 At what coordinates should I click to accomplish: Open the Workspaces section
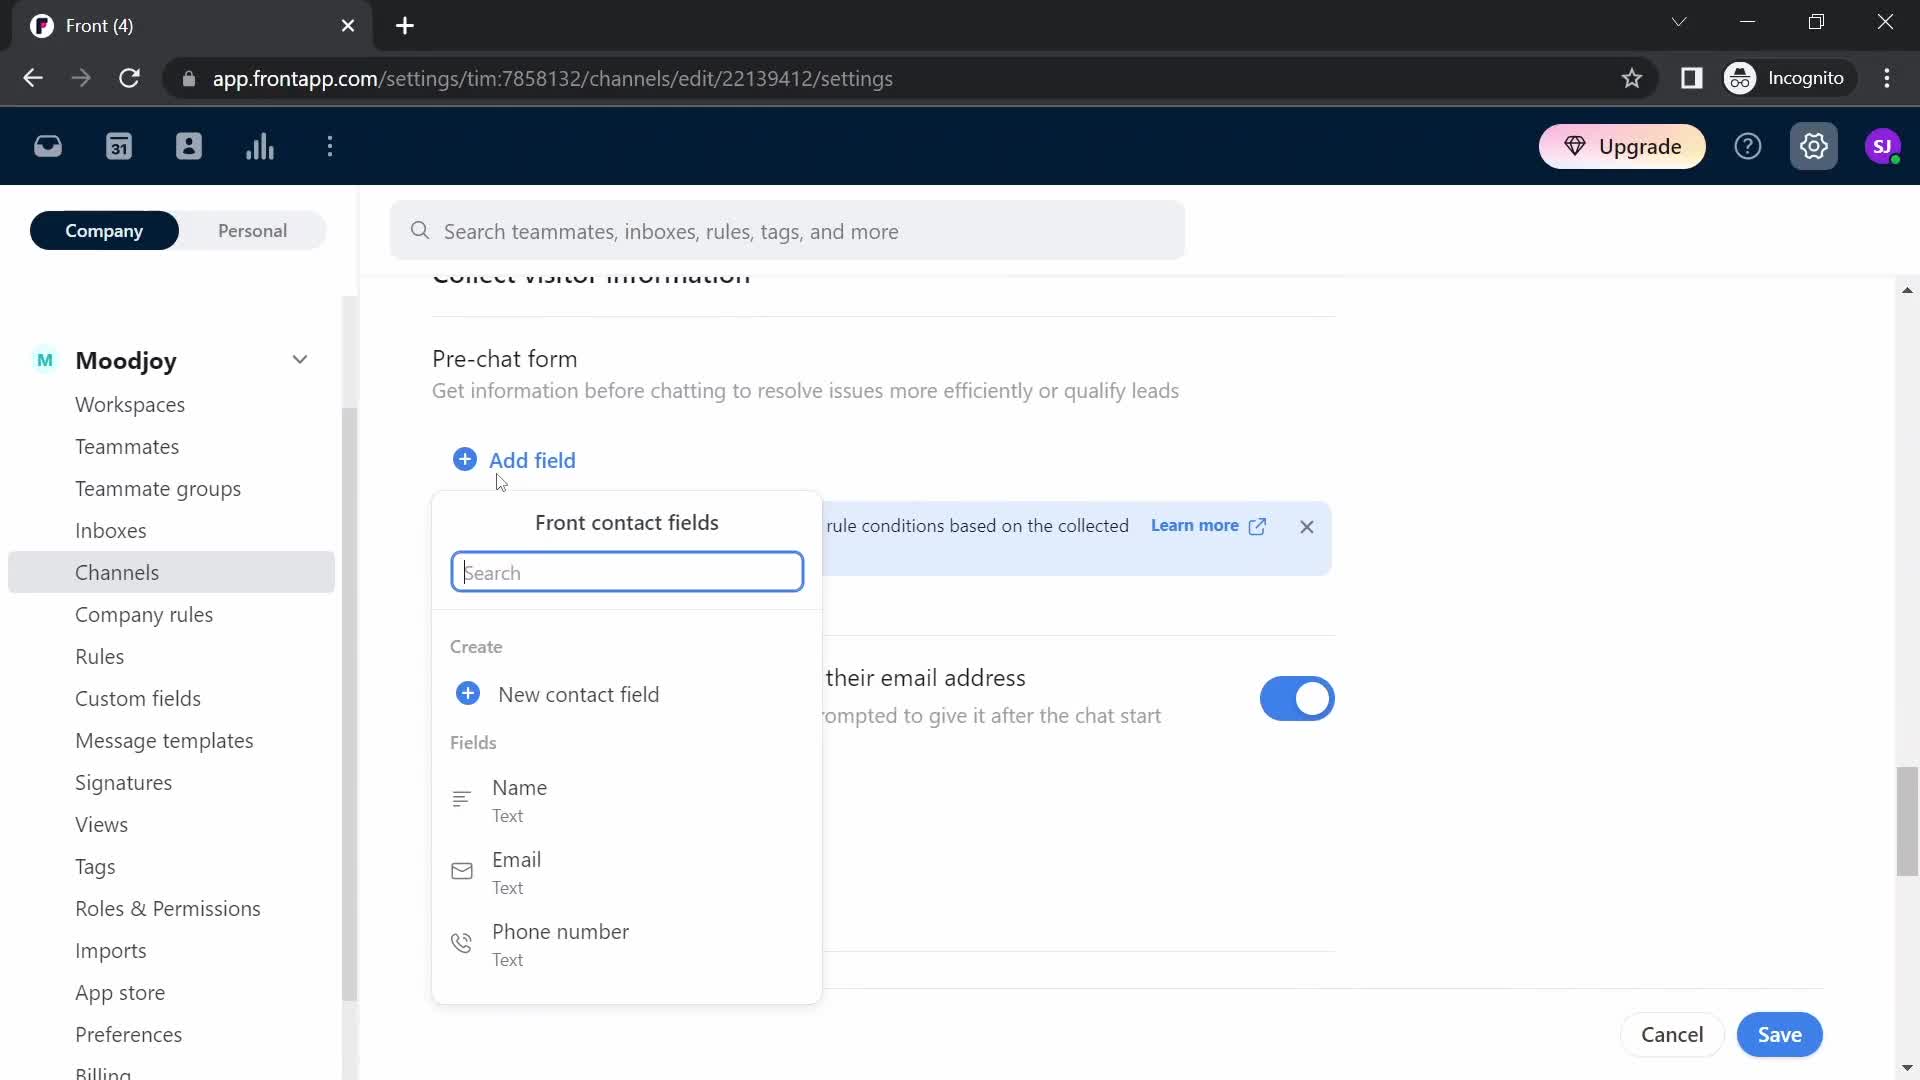pos(131,405)
